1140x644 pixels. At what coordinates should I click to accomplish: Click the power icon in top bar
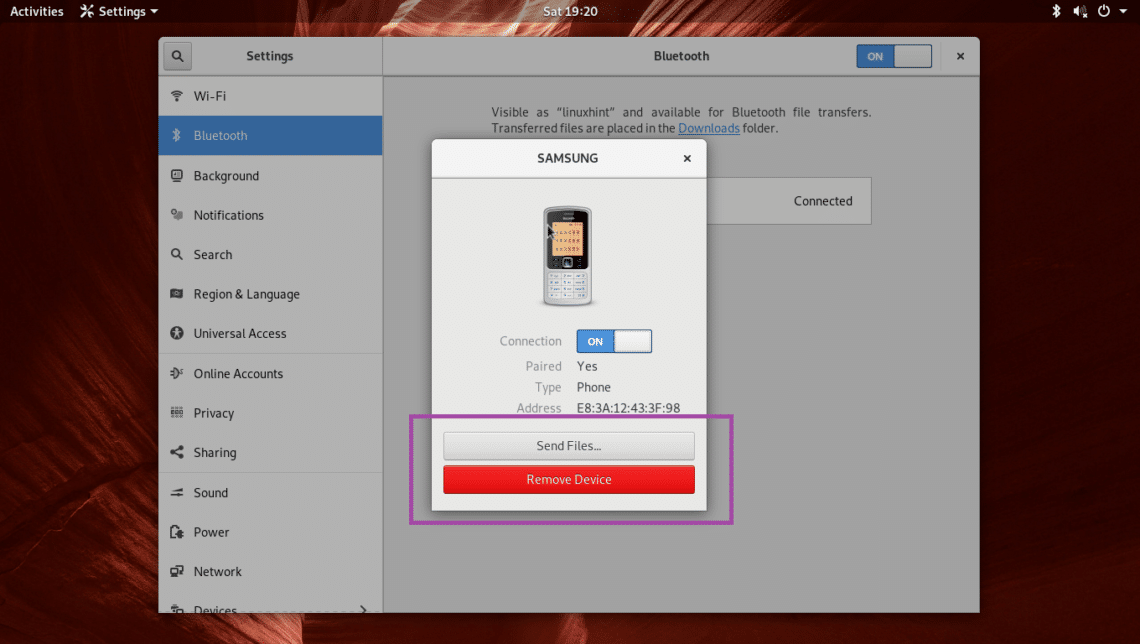(1104, 11)
